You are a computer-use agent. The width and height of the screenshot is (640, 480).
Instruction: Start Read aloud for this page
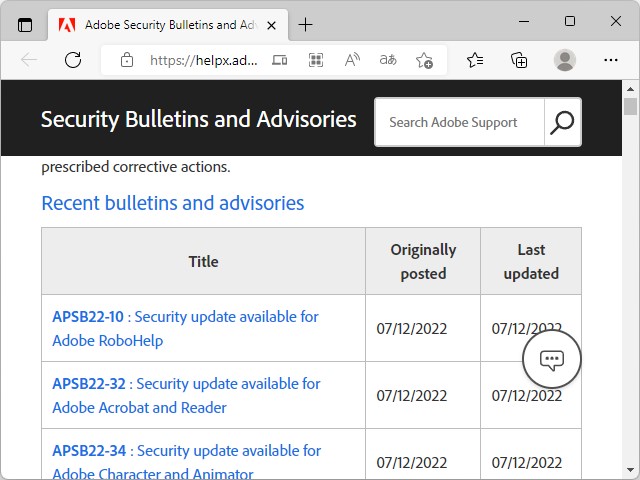point(352,60)
